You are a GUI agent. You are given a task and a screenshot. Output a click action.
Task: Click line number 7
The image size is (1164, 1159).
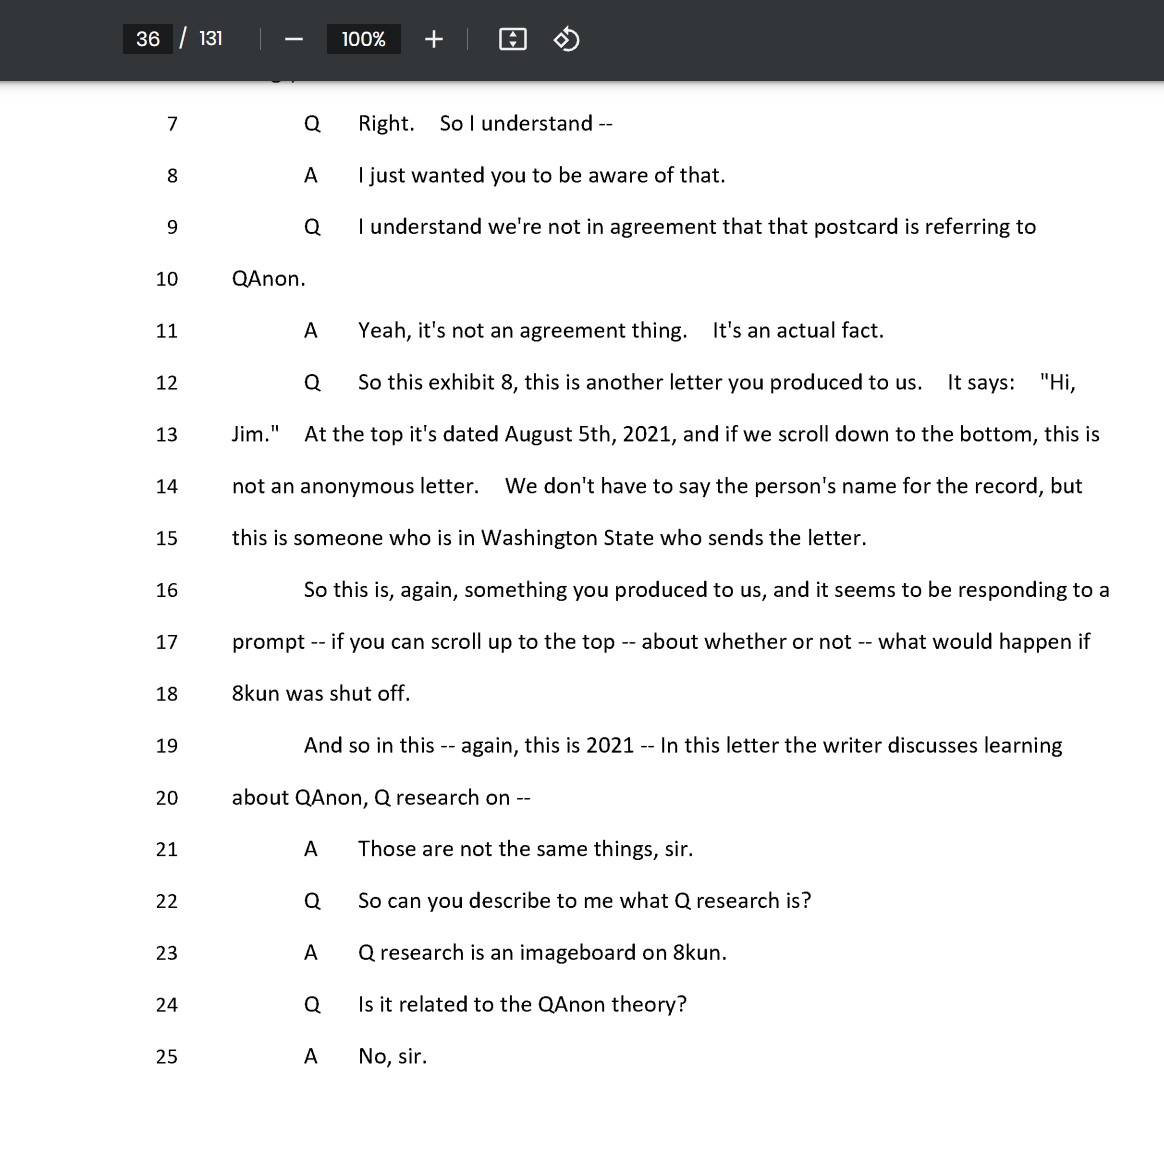(x=172, y=124)
